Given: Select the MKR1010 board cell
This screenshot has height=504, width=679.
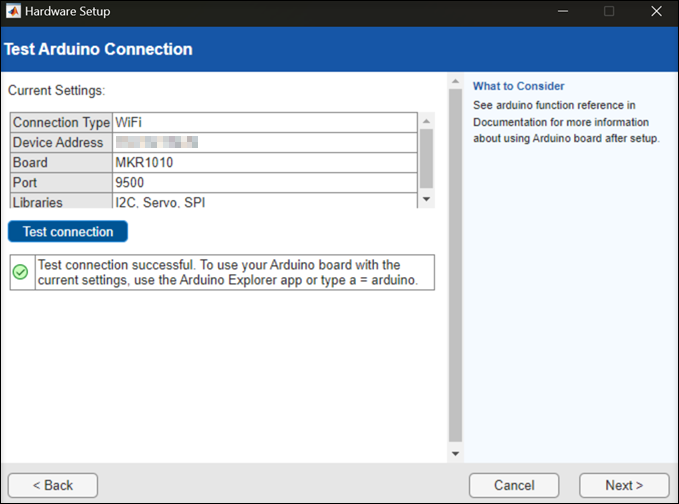Looking at the screenshot, I should pos(265,162).
